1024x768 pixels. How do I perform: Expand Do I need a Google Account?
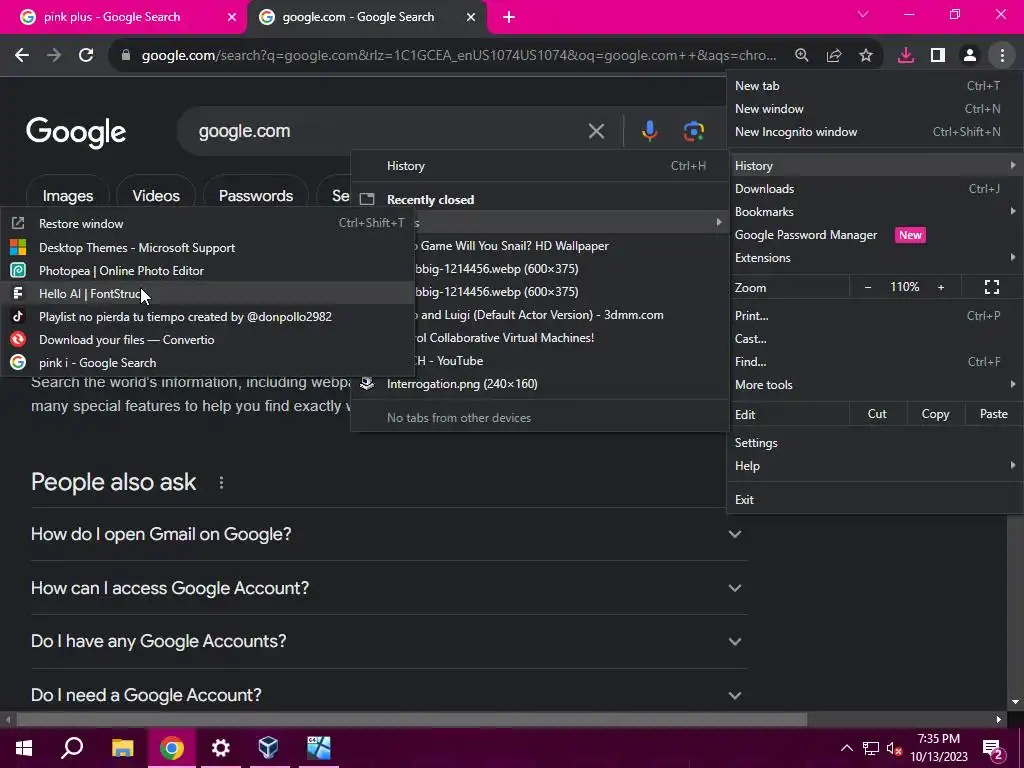point(389,695)
